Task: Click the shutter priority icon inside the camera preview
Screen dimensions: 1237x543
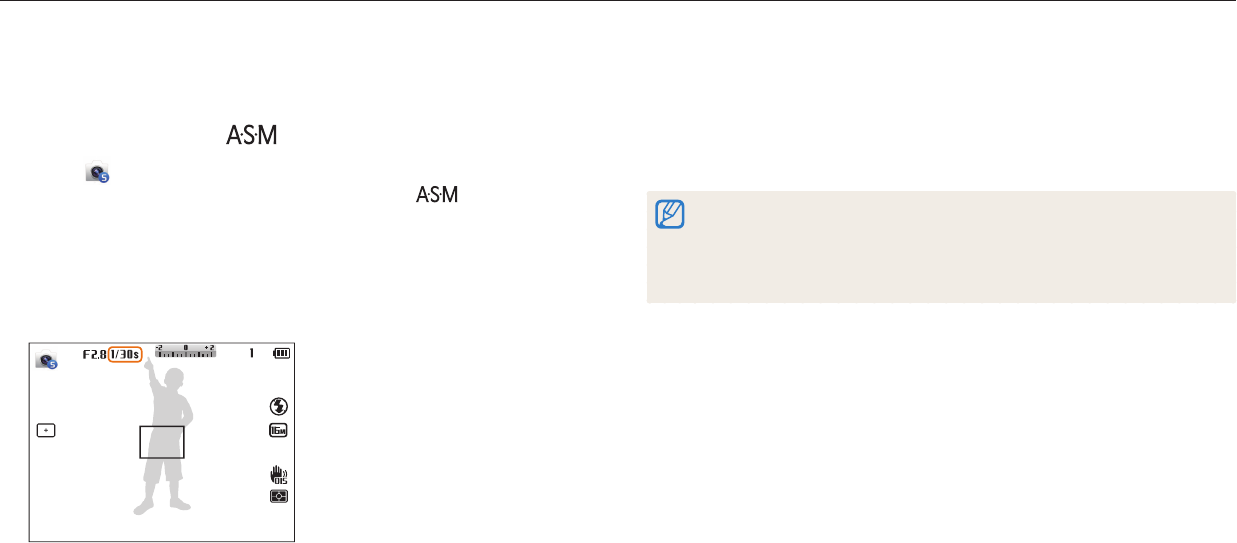Action: pos(46,361)
